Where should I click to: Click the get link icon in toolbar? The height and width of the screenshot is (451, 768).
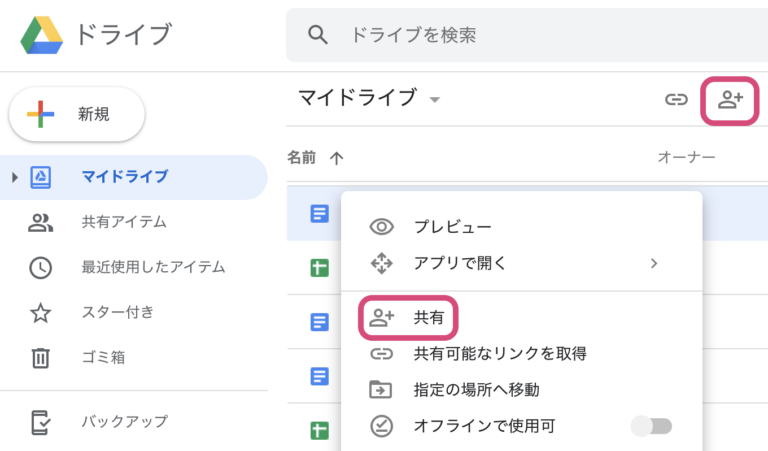[677, 99]
